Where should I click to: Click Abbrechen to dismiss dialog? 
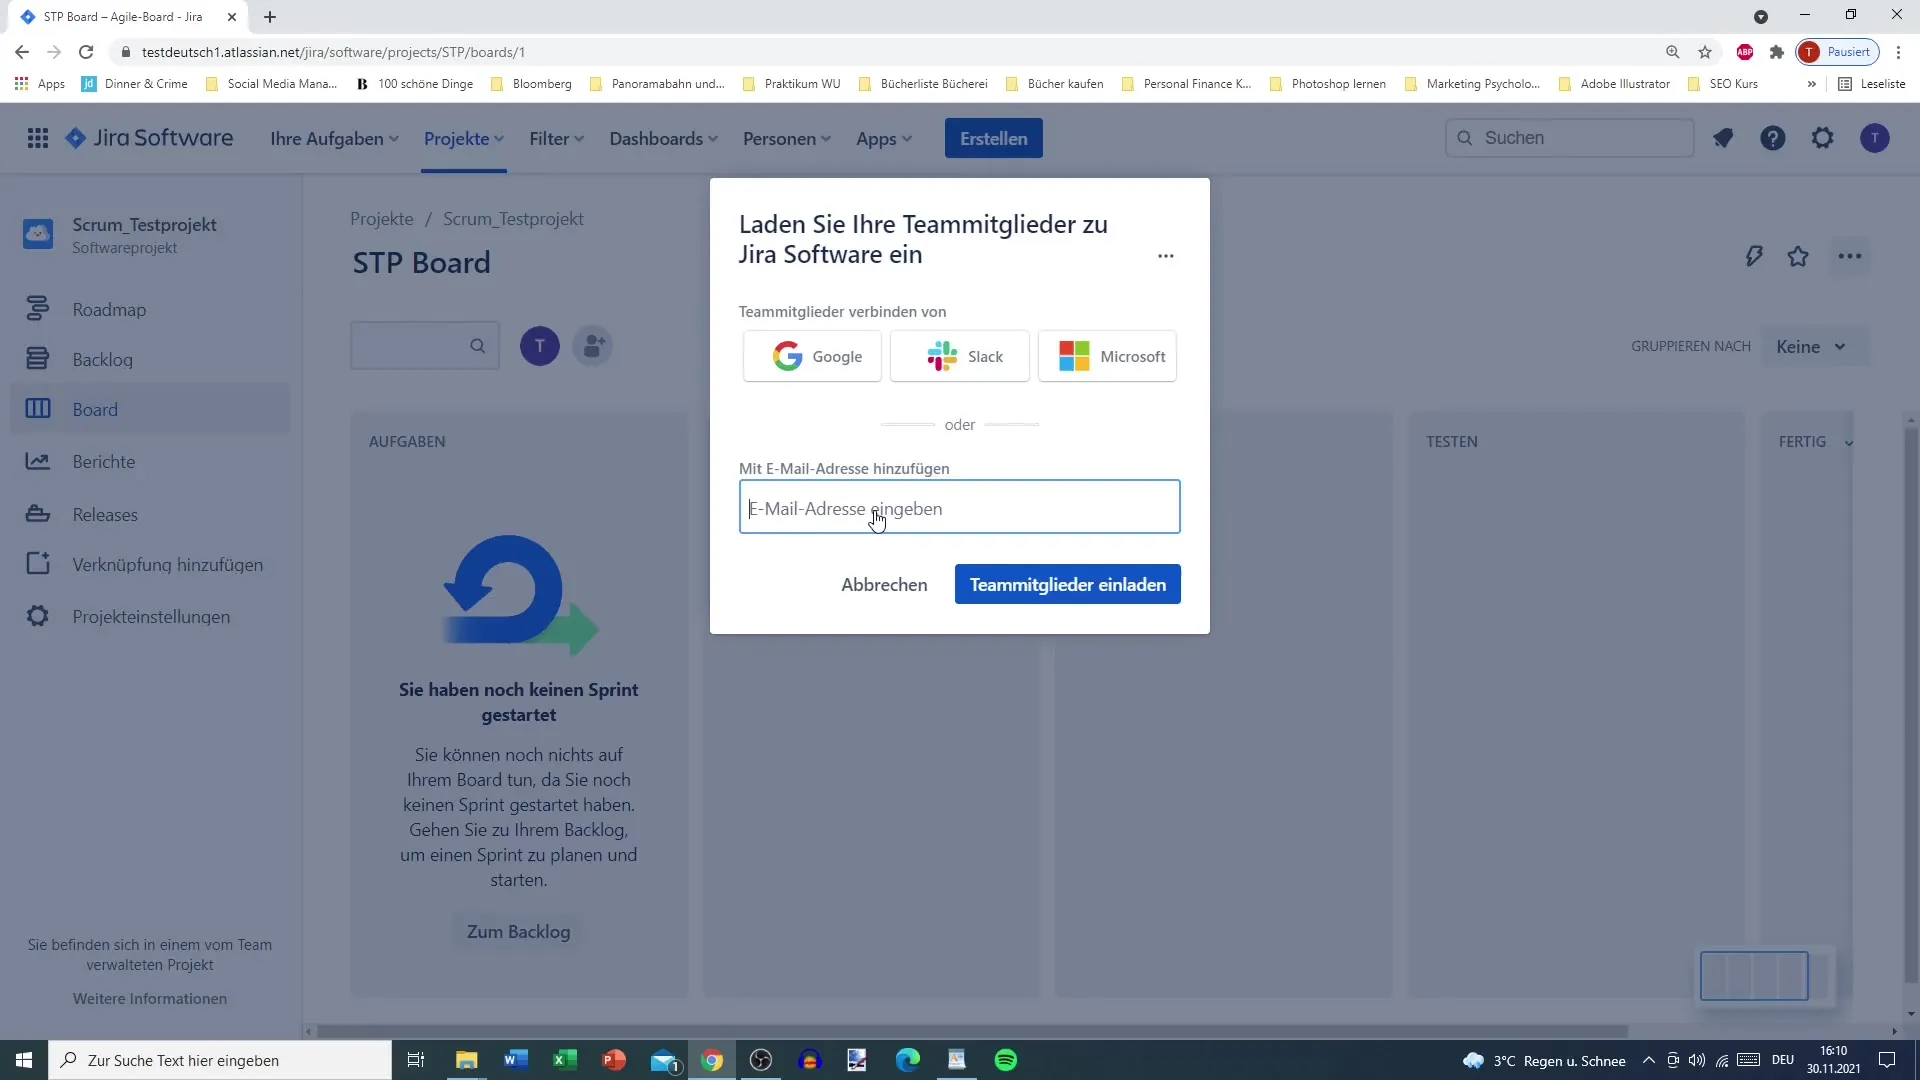(x=884, y=584)
